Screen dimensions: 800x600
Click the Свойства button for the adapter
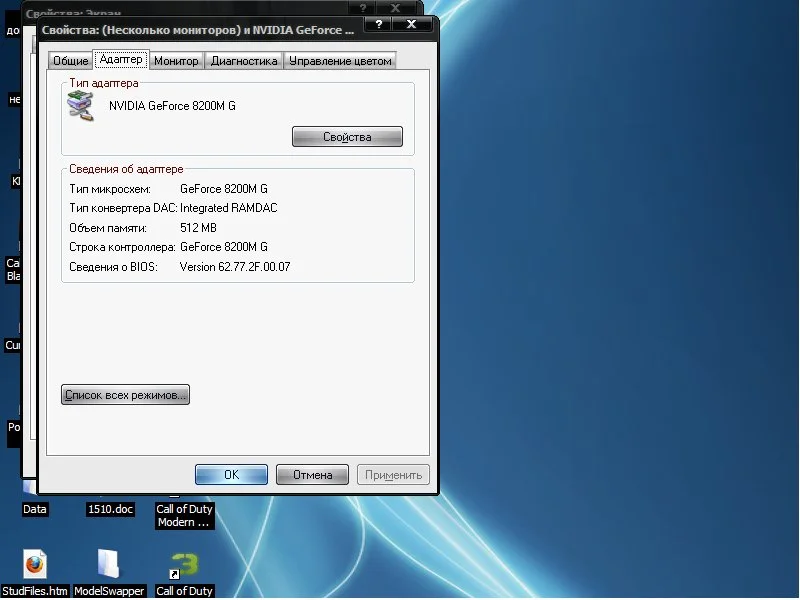pyautogui.click(x=347, y=137)
